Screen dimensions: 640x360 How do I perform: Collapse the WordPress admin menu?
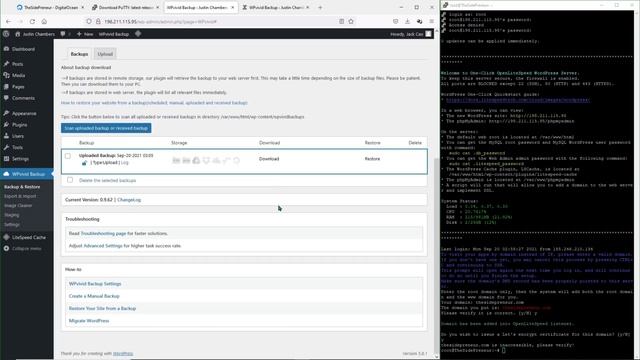pyautogui.click(x=26, y=249)
